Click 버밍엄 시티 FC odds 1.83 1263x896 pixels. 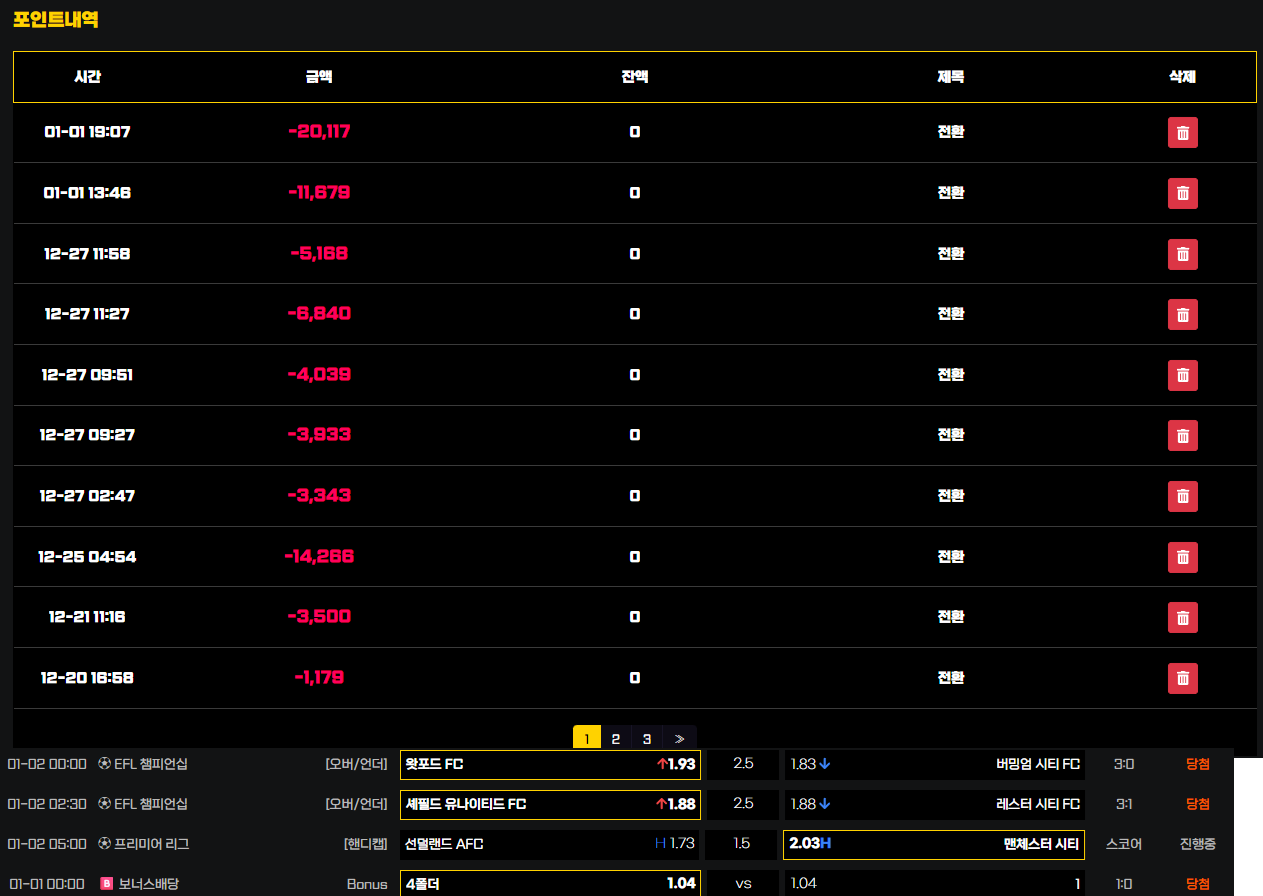(934, 765)
